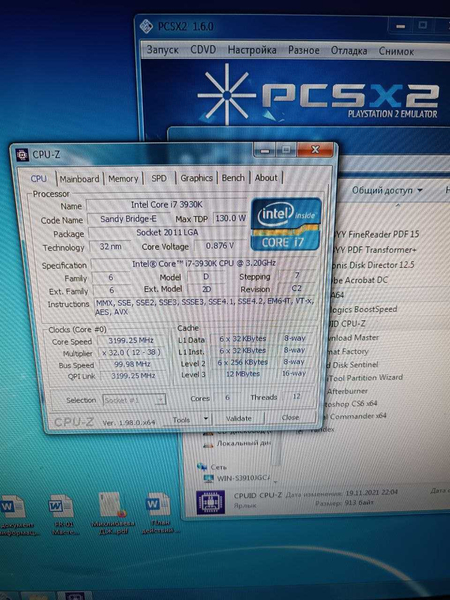The width and height of the screenshot is (450, 600).
Task: Select the Acrobat DC entry
Action: 359,280
